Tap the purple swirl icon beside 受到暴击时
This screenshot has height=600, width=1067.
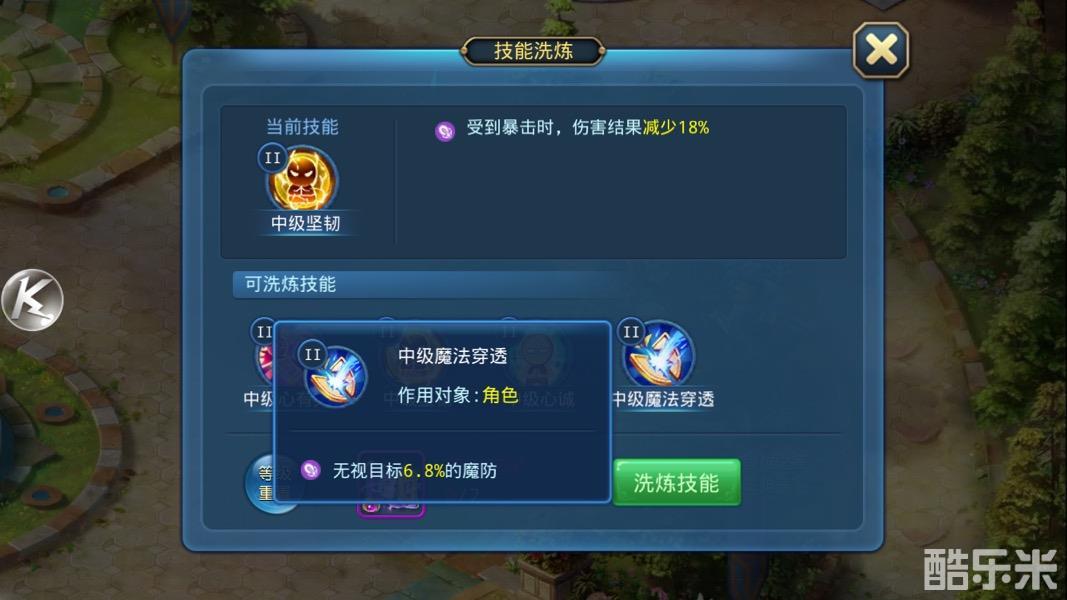(444, 131)
